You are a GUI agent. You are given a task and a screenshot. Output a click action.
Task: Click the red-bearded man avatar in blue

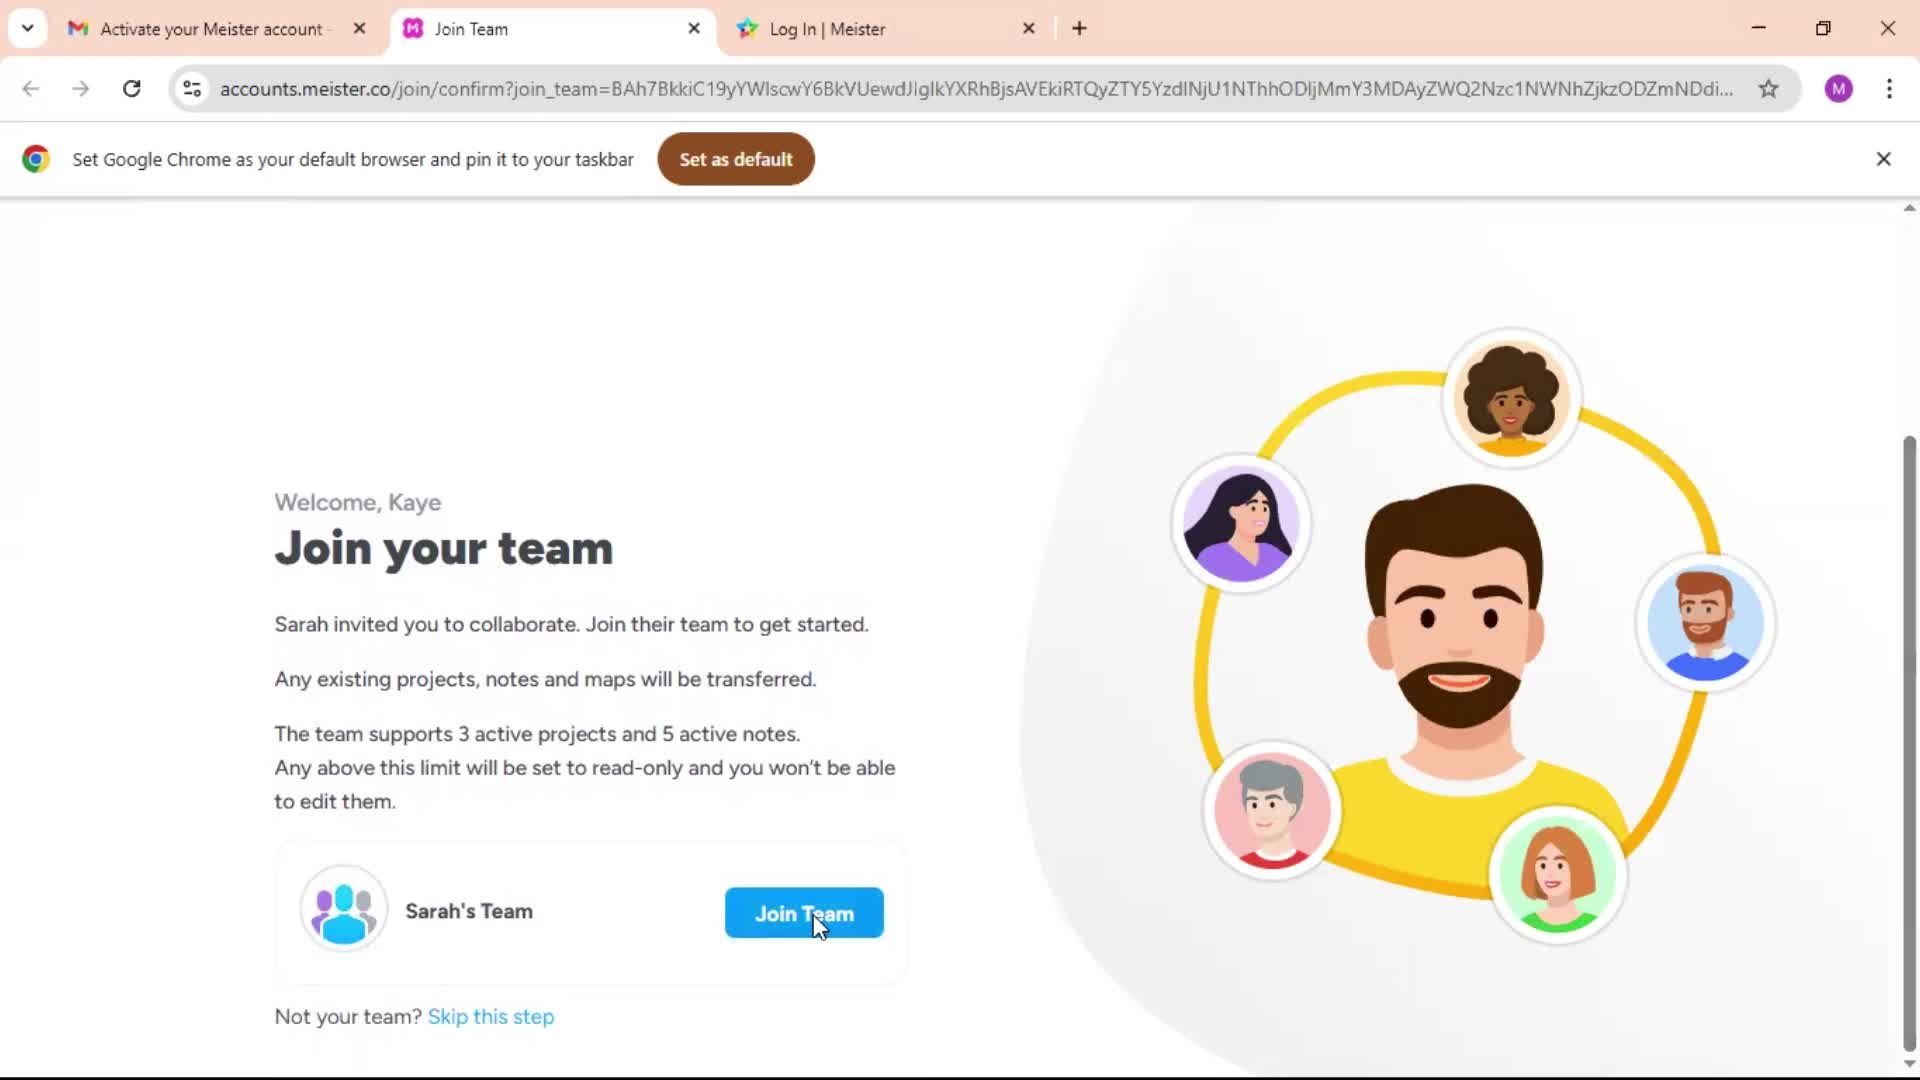point(1706,623)
